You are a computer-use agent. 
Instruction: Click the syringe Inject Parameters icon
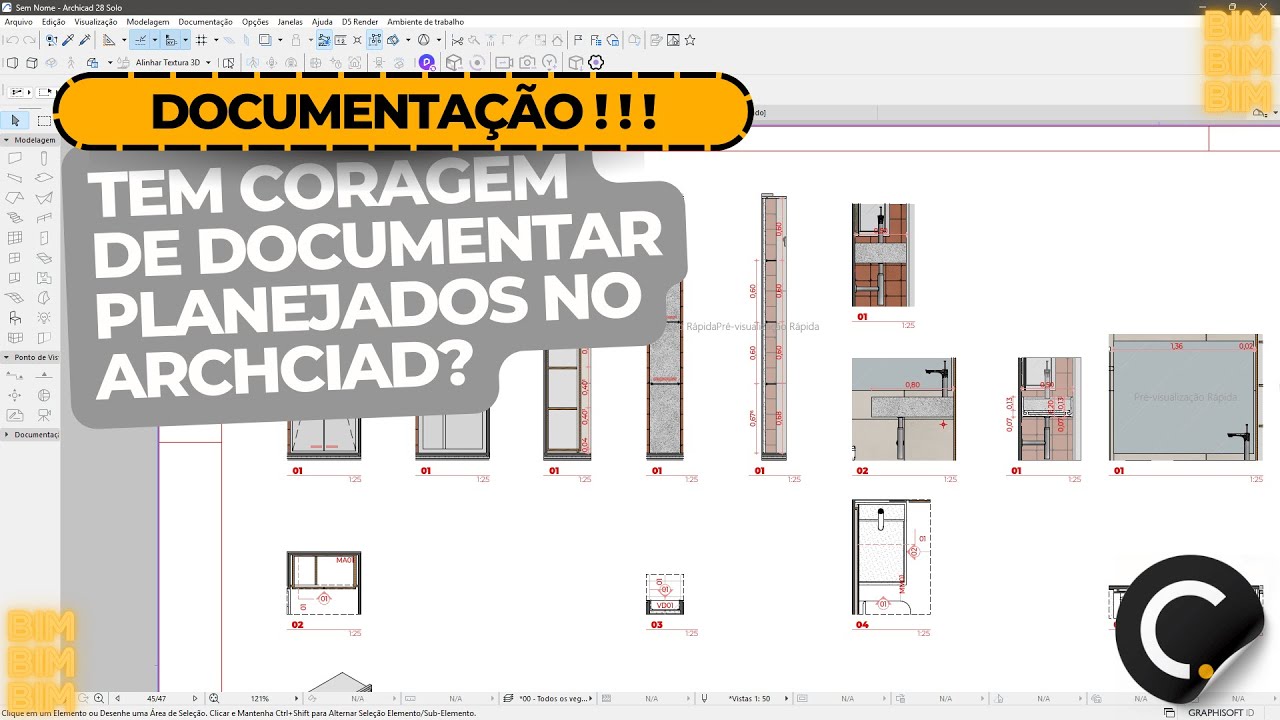pyautogui.click(x=85, y=40)
